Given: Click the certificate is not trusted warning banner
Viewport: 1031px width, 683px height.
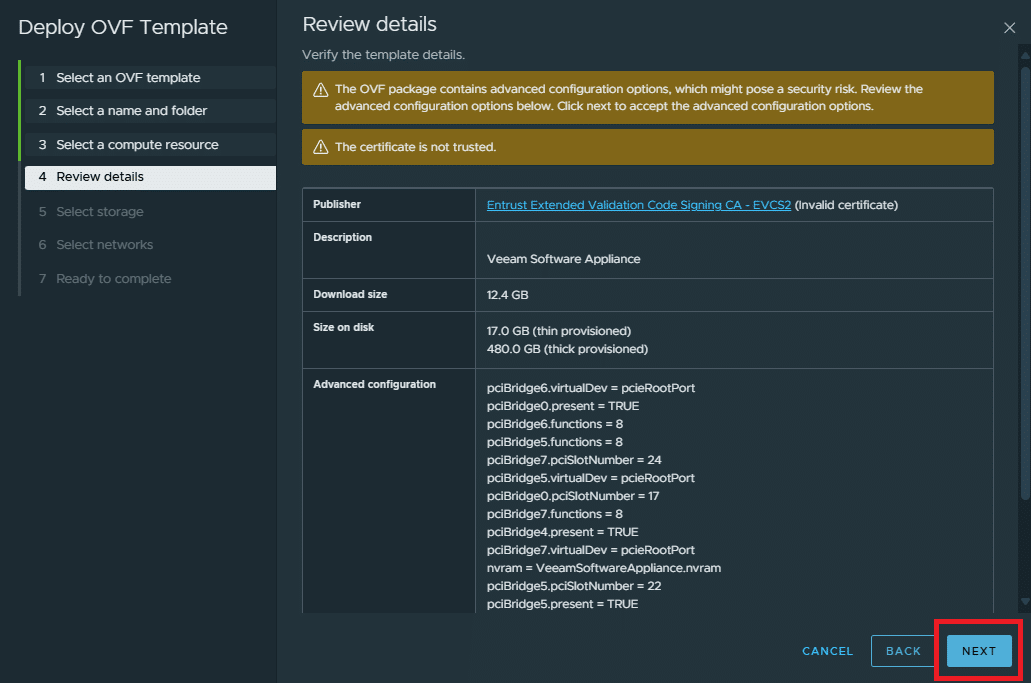Looking at the screenshot, I should tap(647, 147).
